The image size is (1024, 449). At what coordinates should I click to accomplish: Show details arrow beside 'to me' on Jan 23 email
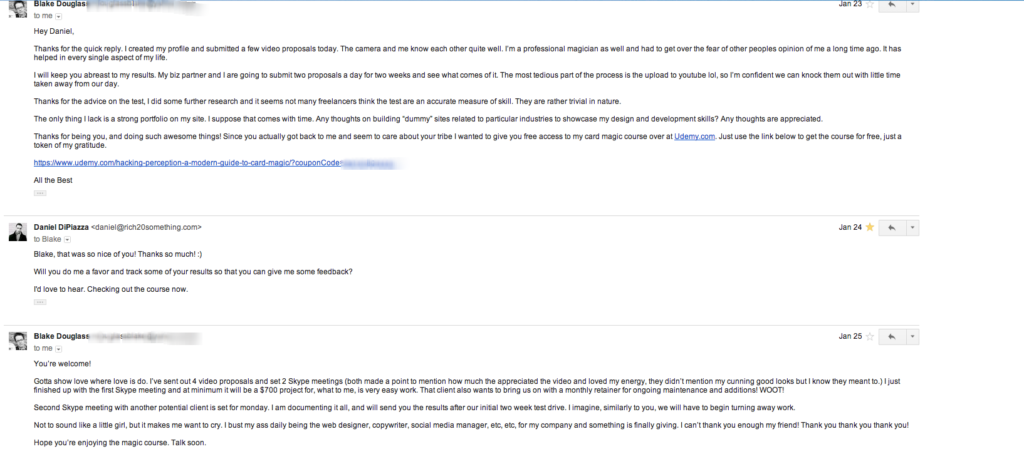[58, 16]
